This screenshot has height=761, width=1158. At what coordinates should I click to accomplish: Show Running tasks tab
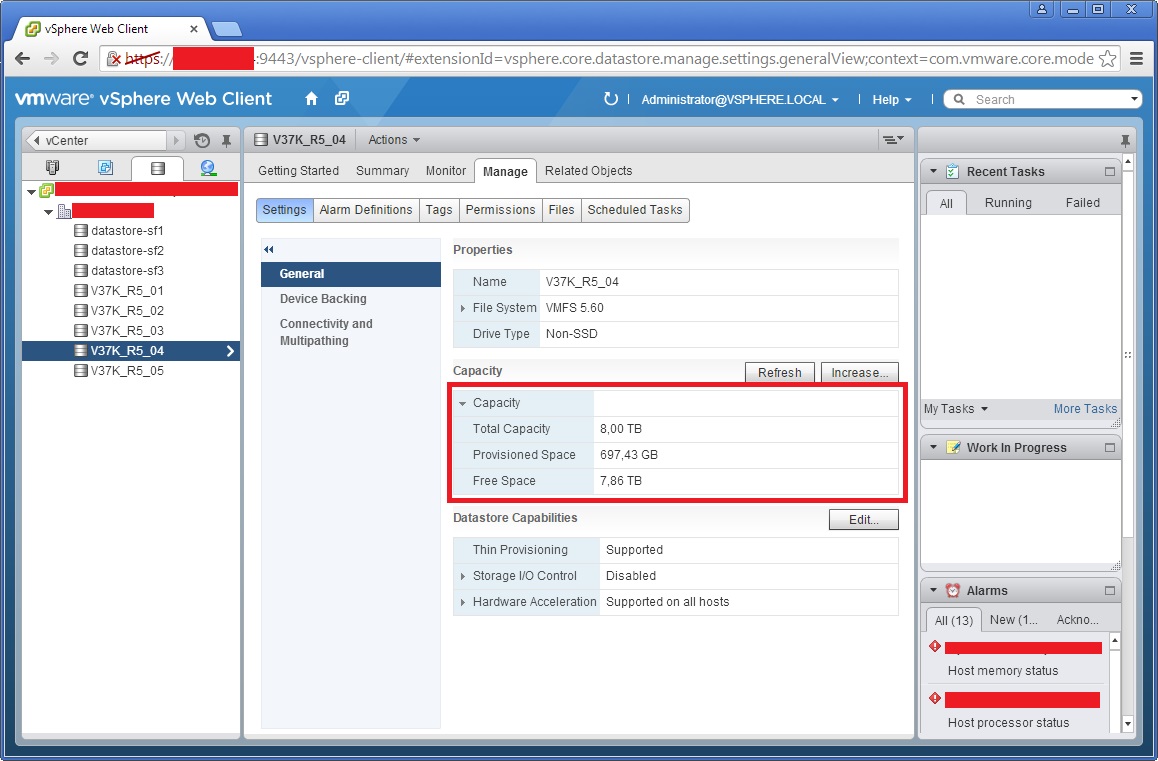coord(1008,202)
